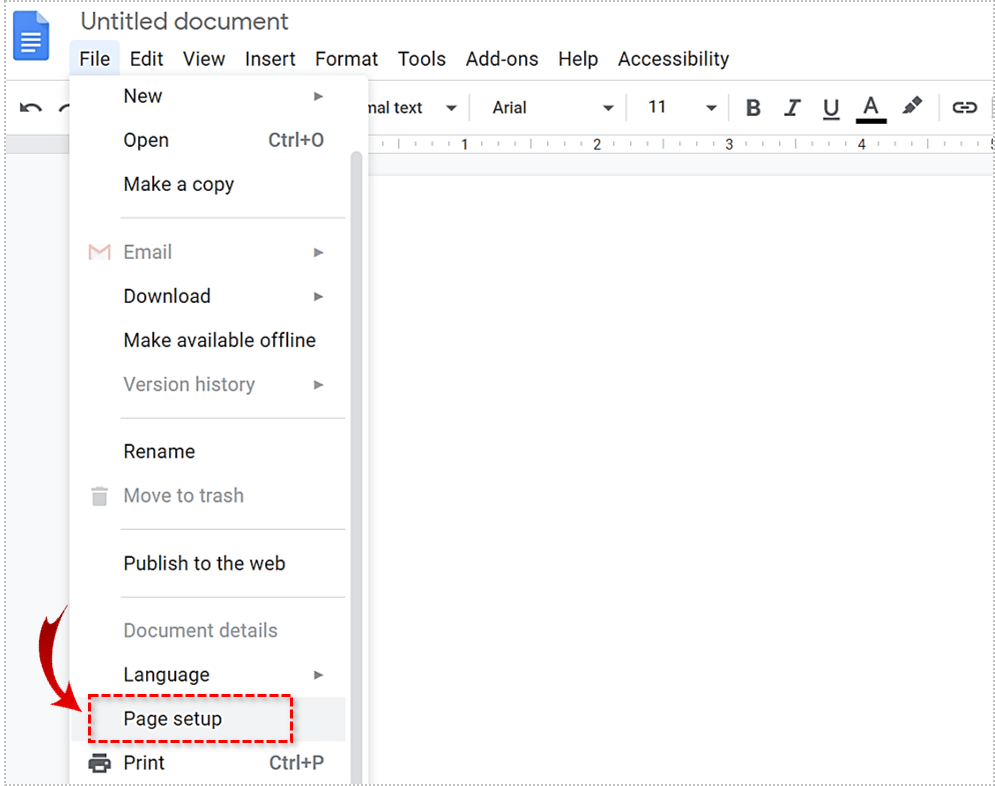Click the Google Docs home icon
Image resolution: width=995 pixels, height=786 pixels.
30,37
